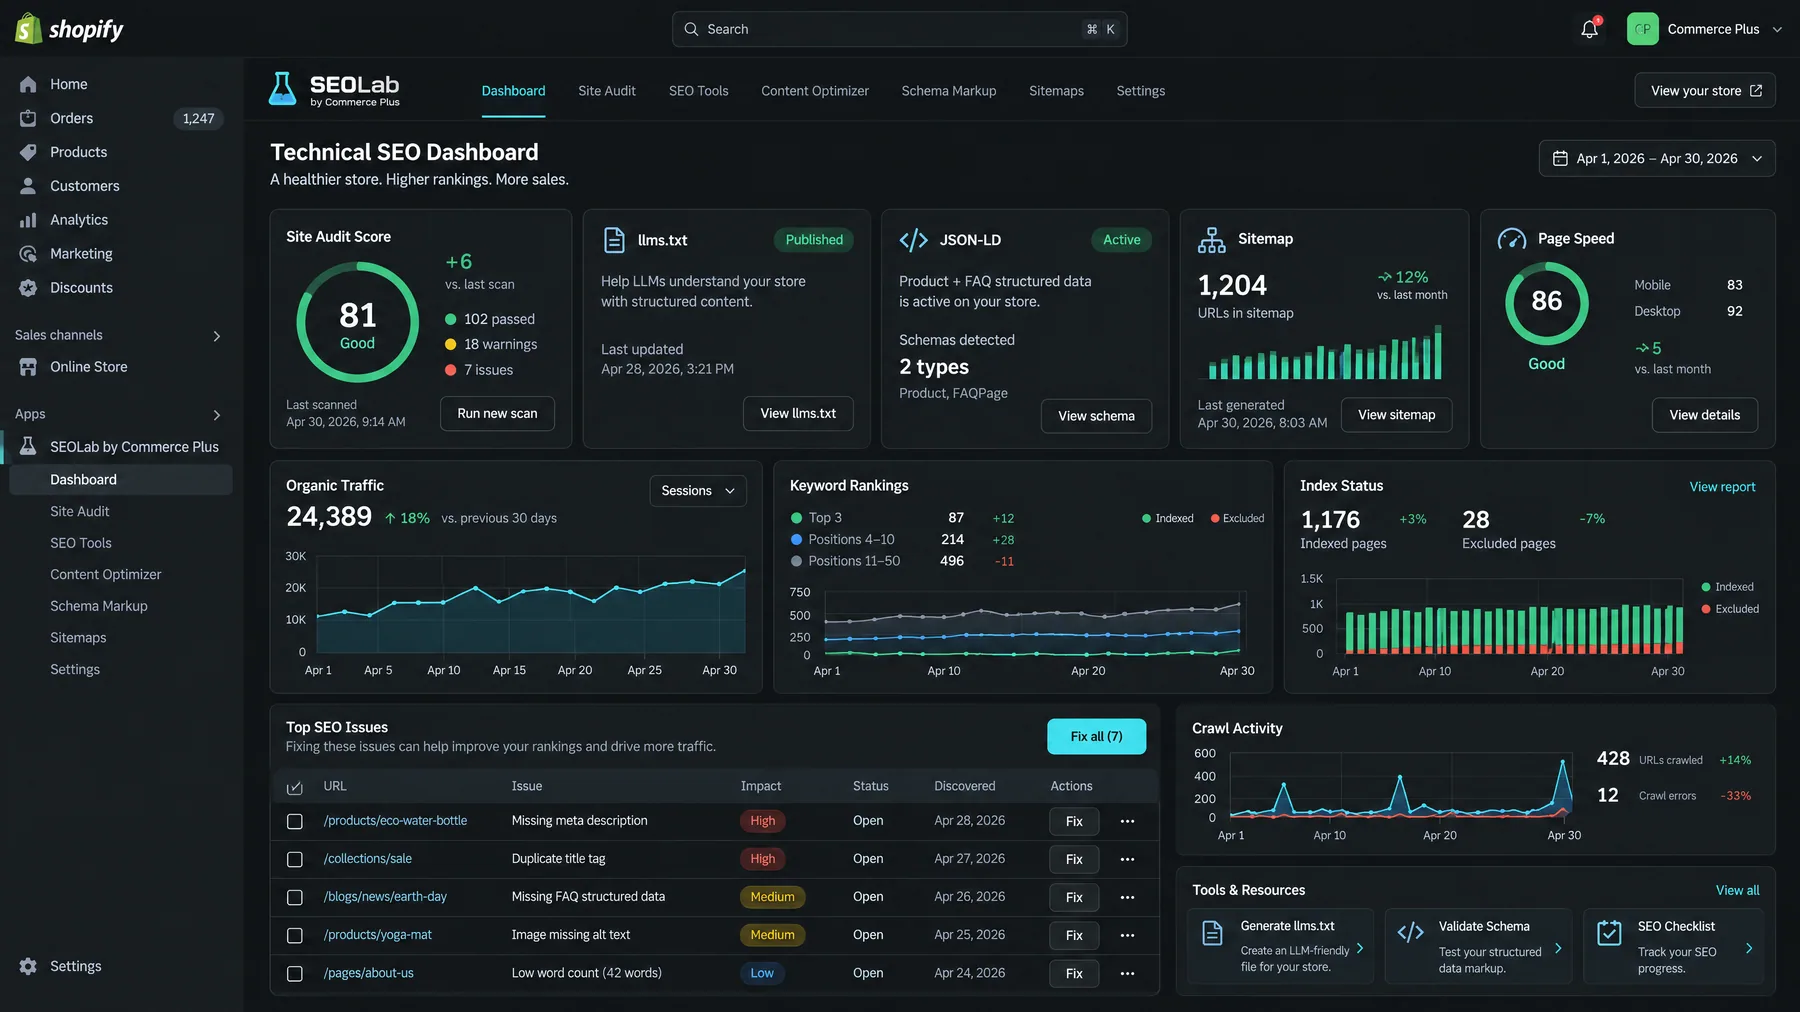Expand the Sales channels section
Viewport: 1800px width, 1012px height.
coord(217,336)
